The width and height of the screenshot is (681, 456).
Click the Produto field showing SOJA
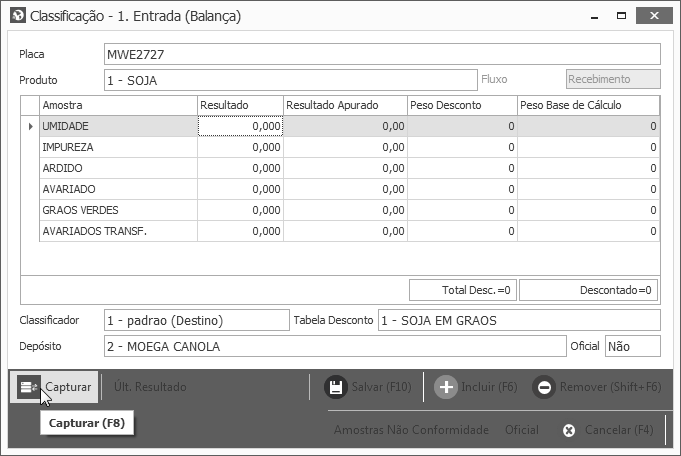point(291,80)
